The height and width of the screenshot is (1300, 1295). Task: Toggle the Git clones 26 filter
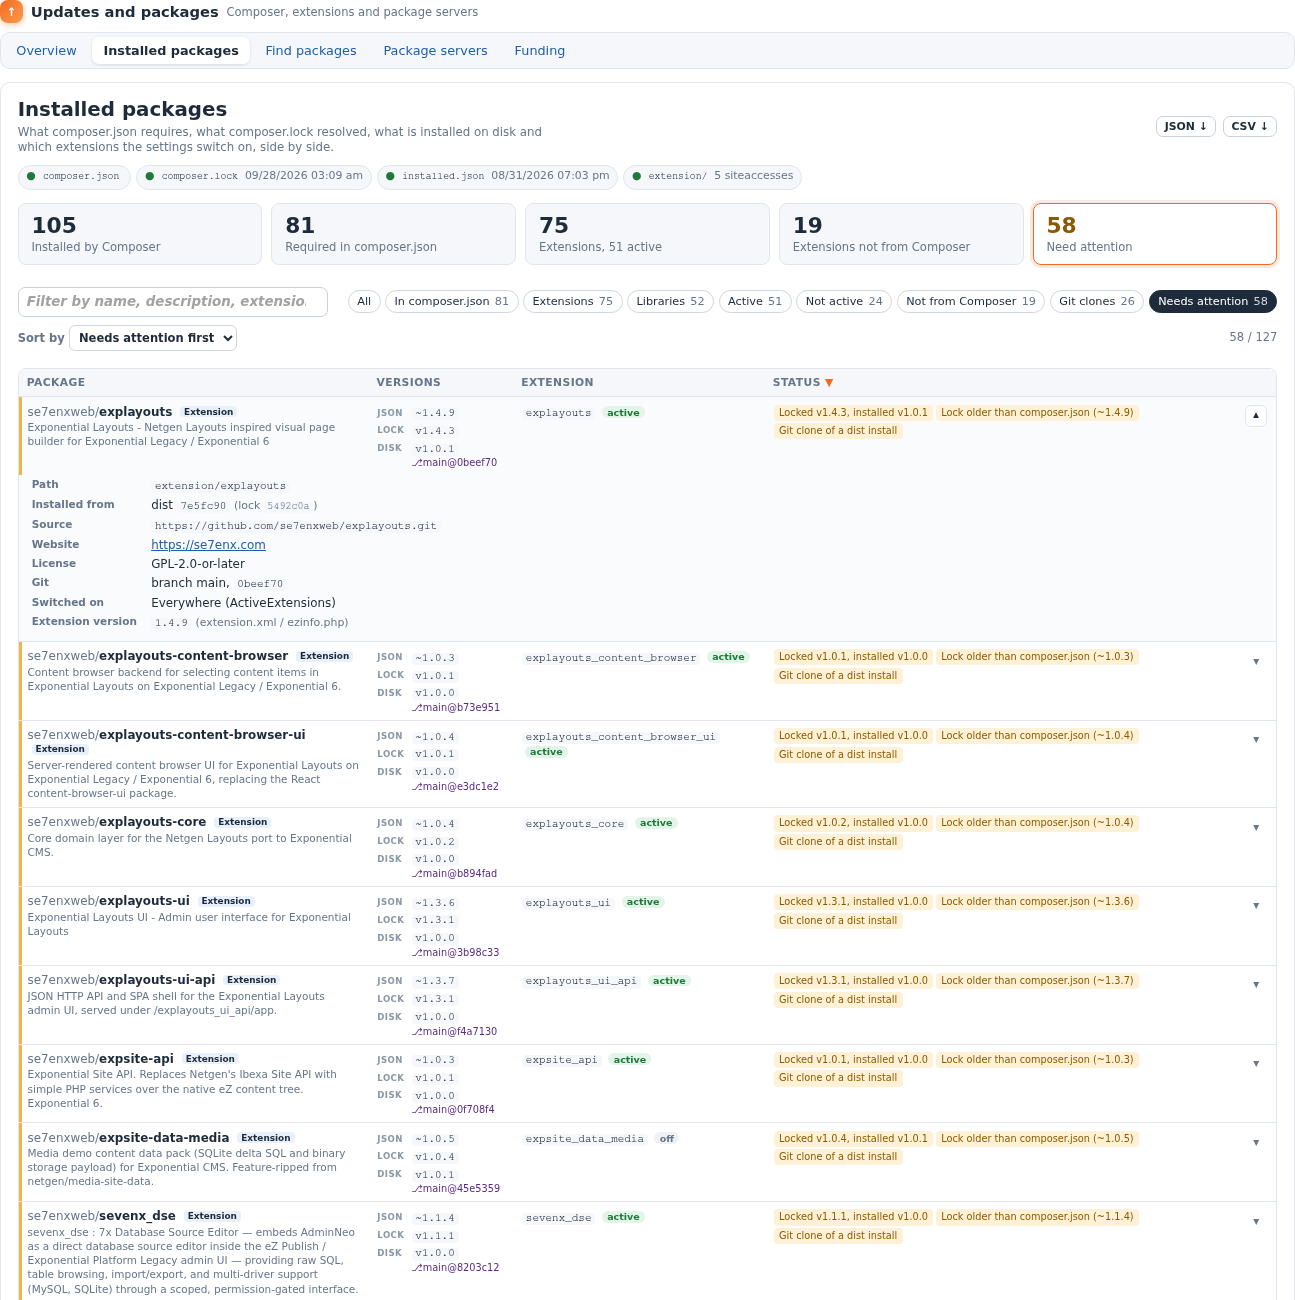pos(1097,301)
